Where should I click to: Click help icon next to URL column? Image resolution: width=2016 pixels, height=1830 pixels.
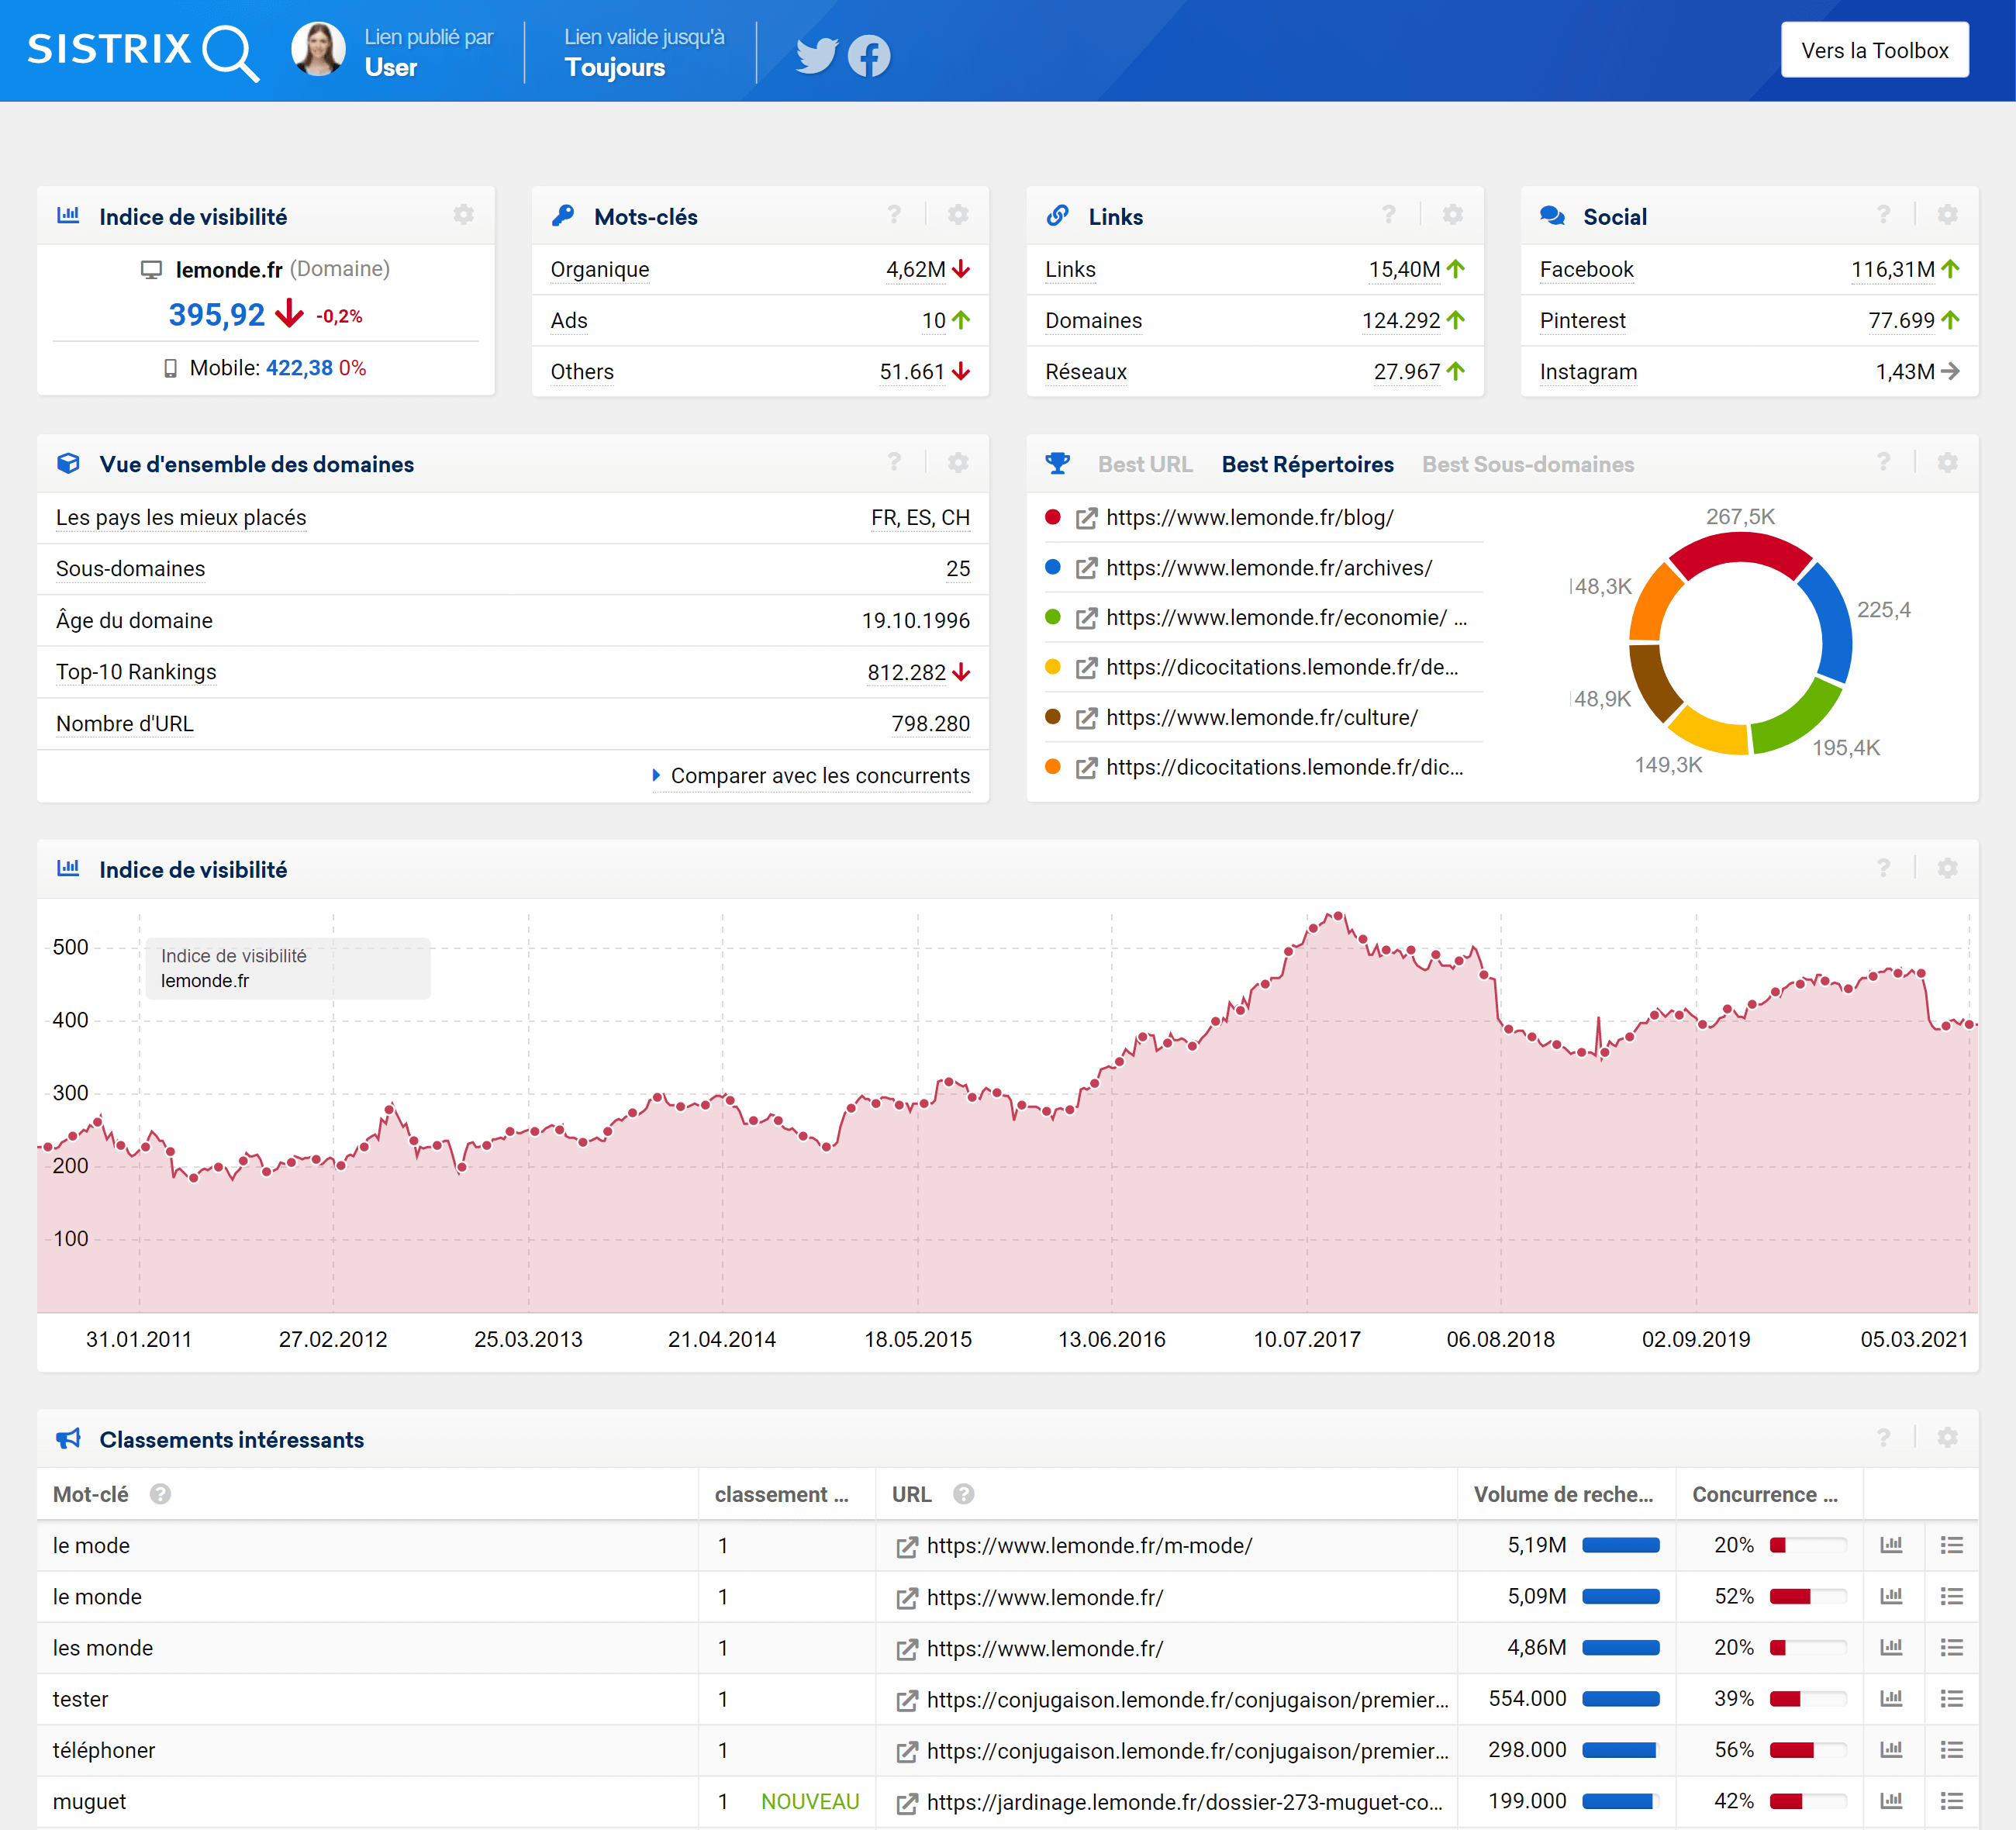coord(963,1494)
